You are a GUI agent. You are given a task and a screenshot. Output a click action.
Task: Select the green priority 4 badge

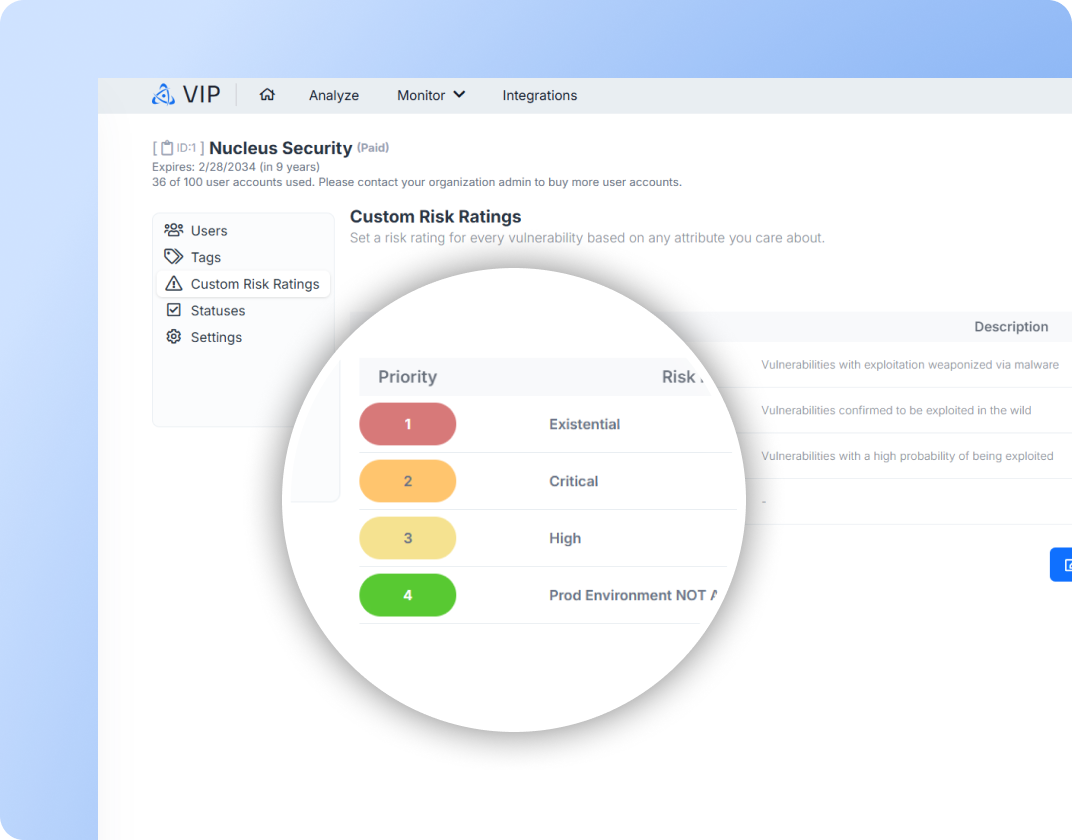click(x=407, y=595)
